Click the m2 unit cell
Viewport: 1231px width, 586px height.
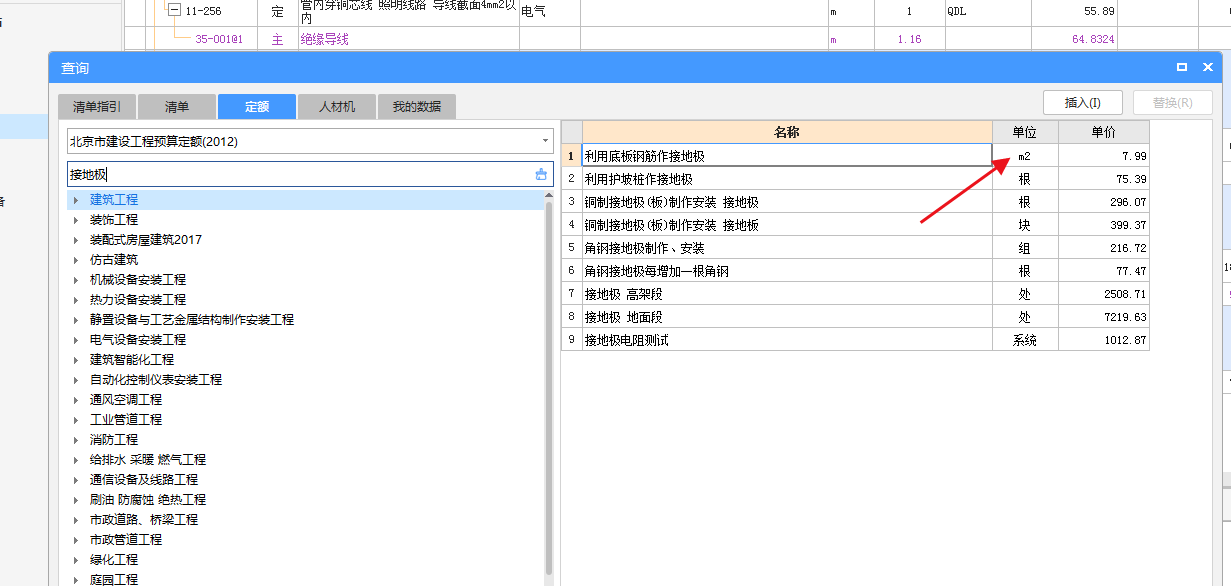pyautogui.click(x=1025, y=156)
